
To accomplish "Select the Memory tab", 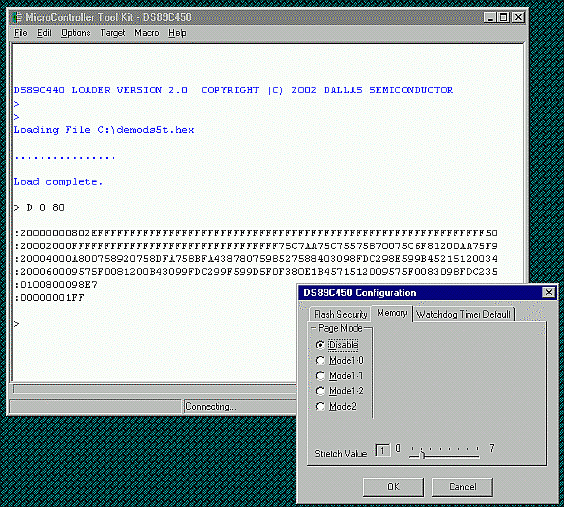I will (x=392, y=313).
